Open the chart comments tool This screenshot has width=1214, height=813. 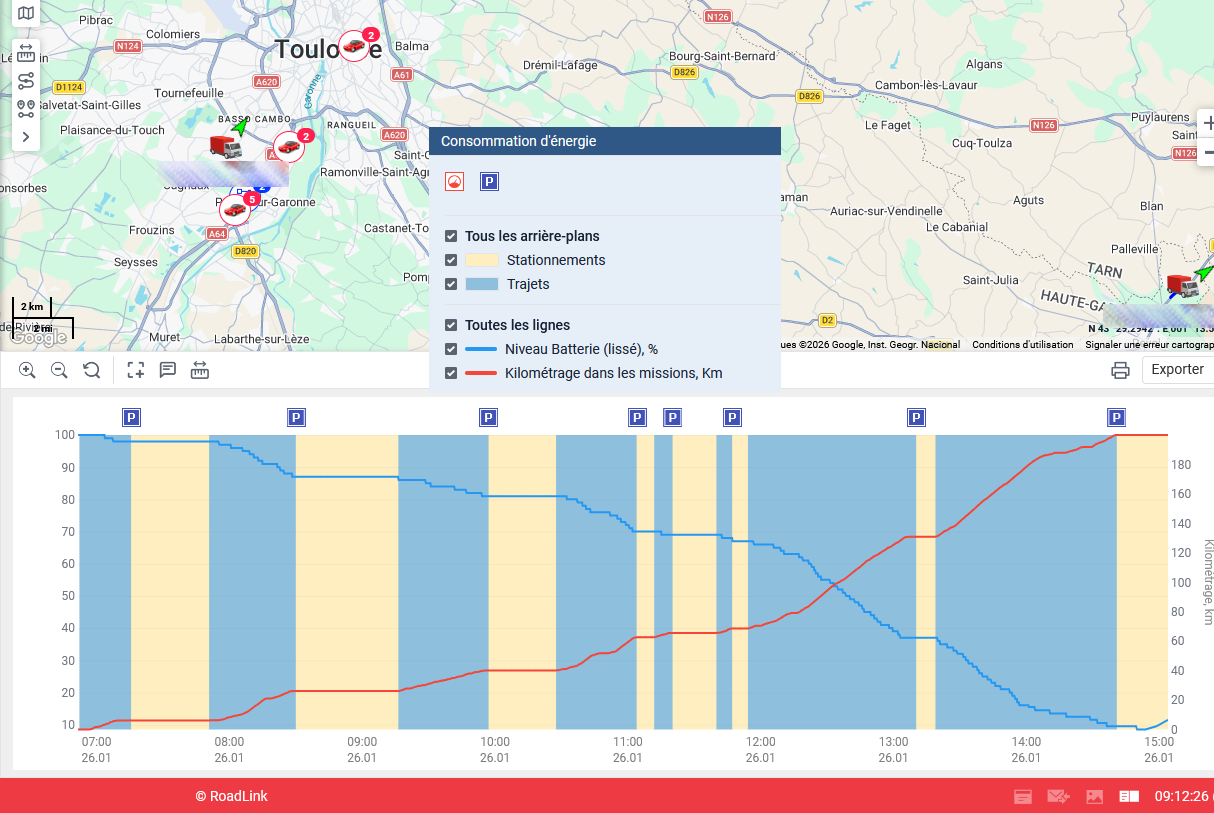[x=168, y=370]
